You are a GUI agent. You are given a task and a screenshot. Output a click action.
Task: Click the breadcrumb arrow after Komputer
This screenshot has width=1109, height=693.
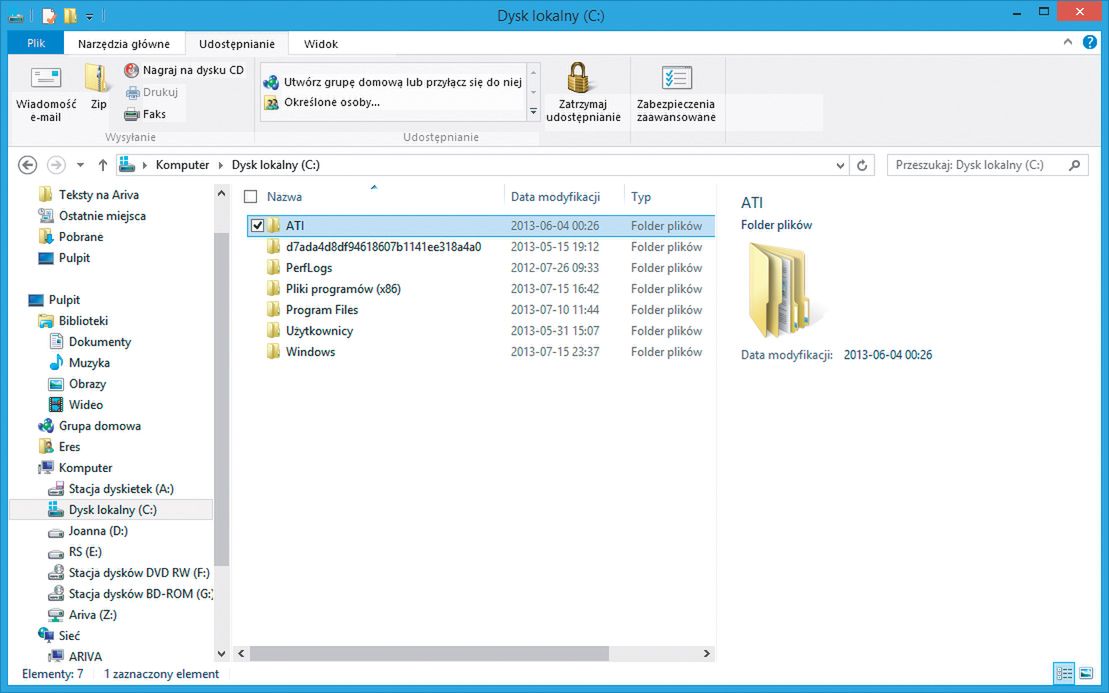pyautogui.click(x=220, y=165)
